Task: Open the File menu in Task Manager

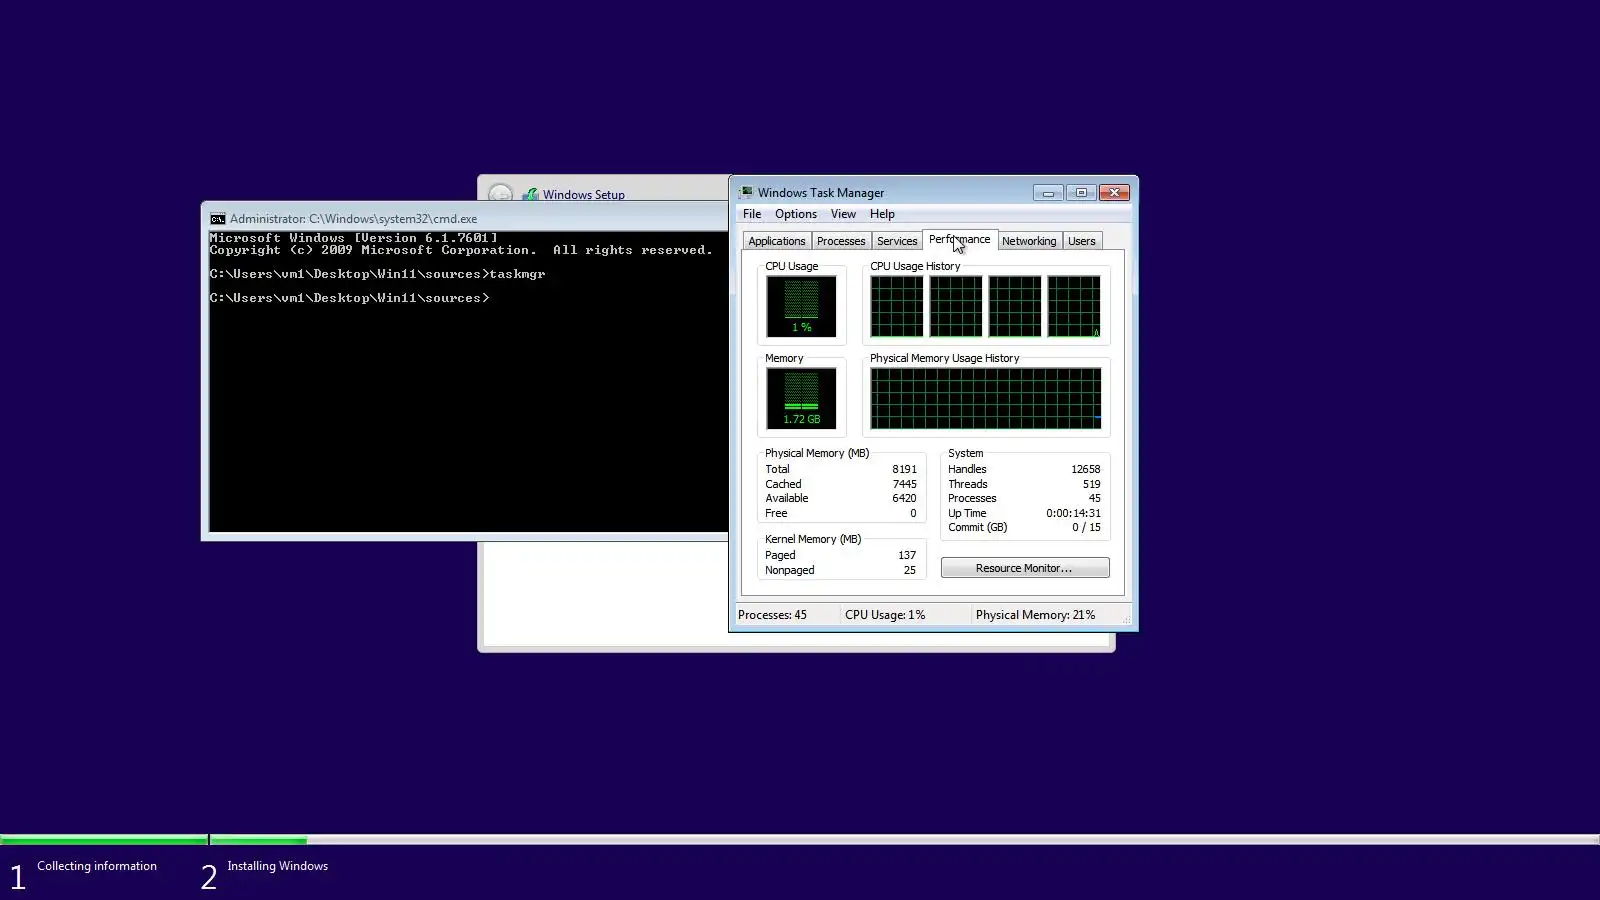Action: [752, 214]
